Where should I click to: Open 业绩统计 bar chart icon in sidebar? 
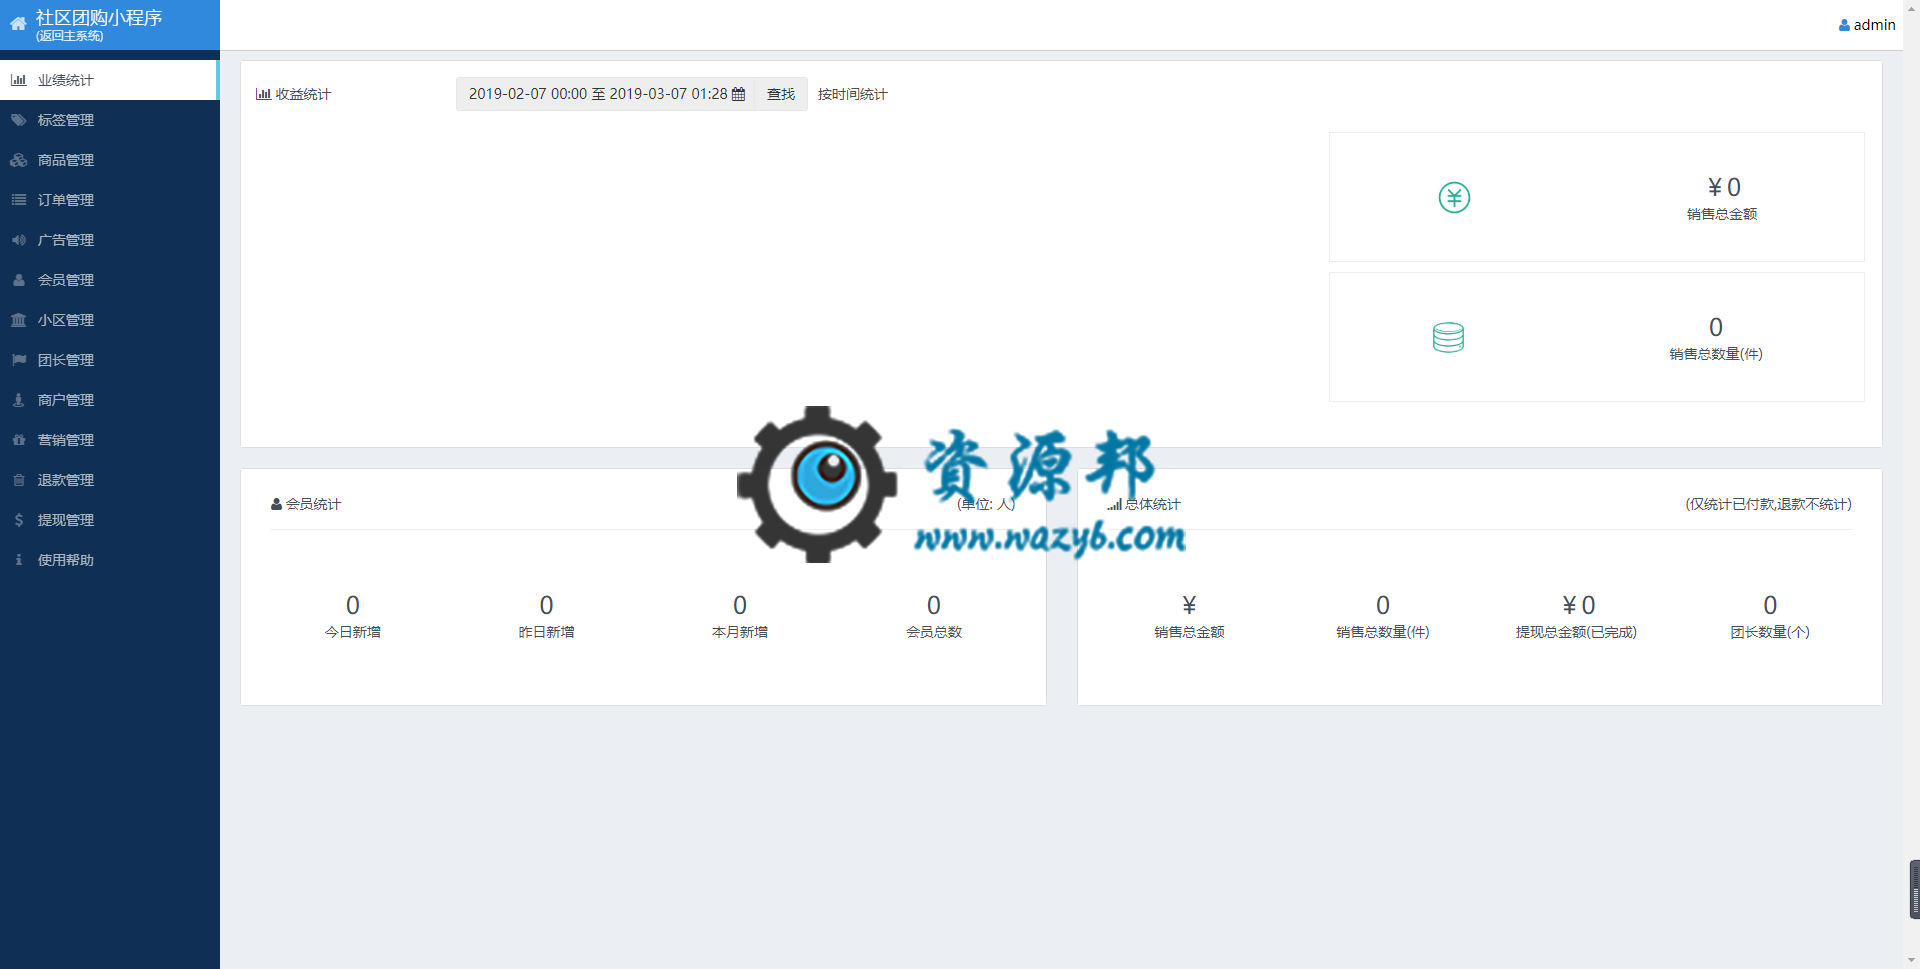pos(19,80)
